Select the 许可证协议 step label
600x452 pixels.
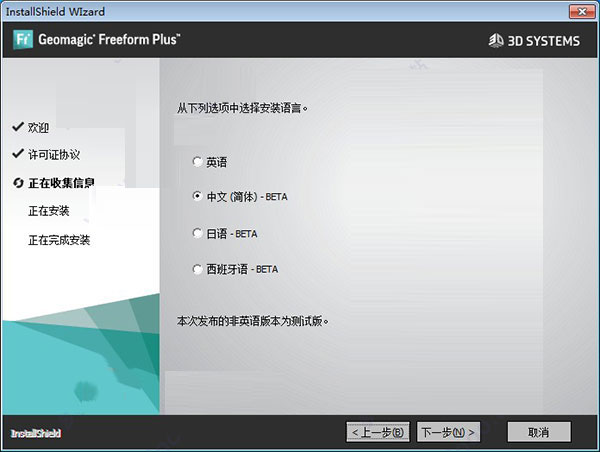53,155
